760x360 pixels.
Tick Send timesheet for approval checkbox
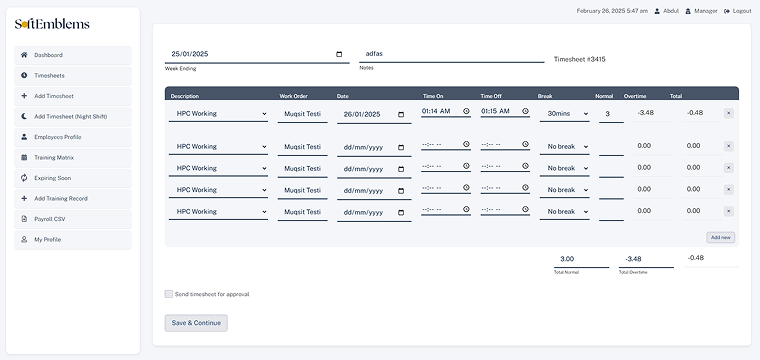click(169, 294)
